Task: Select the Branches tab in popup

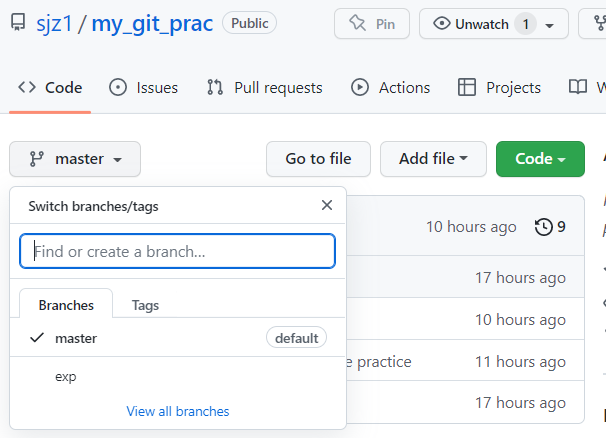Action: coord(66,305)
